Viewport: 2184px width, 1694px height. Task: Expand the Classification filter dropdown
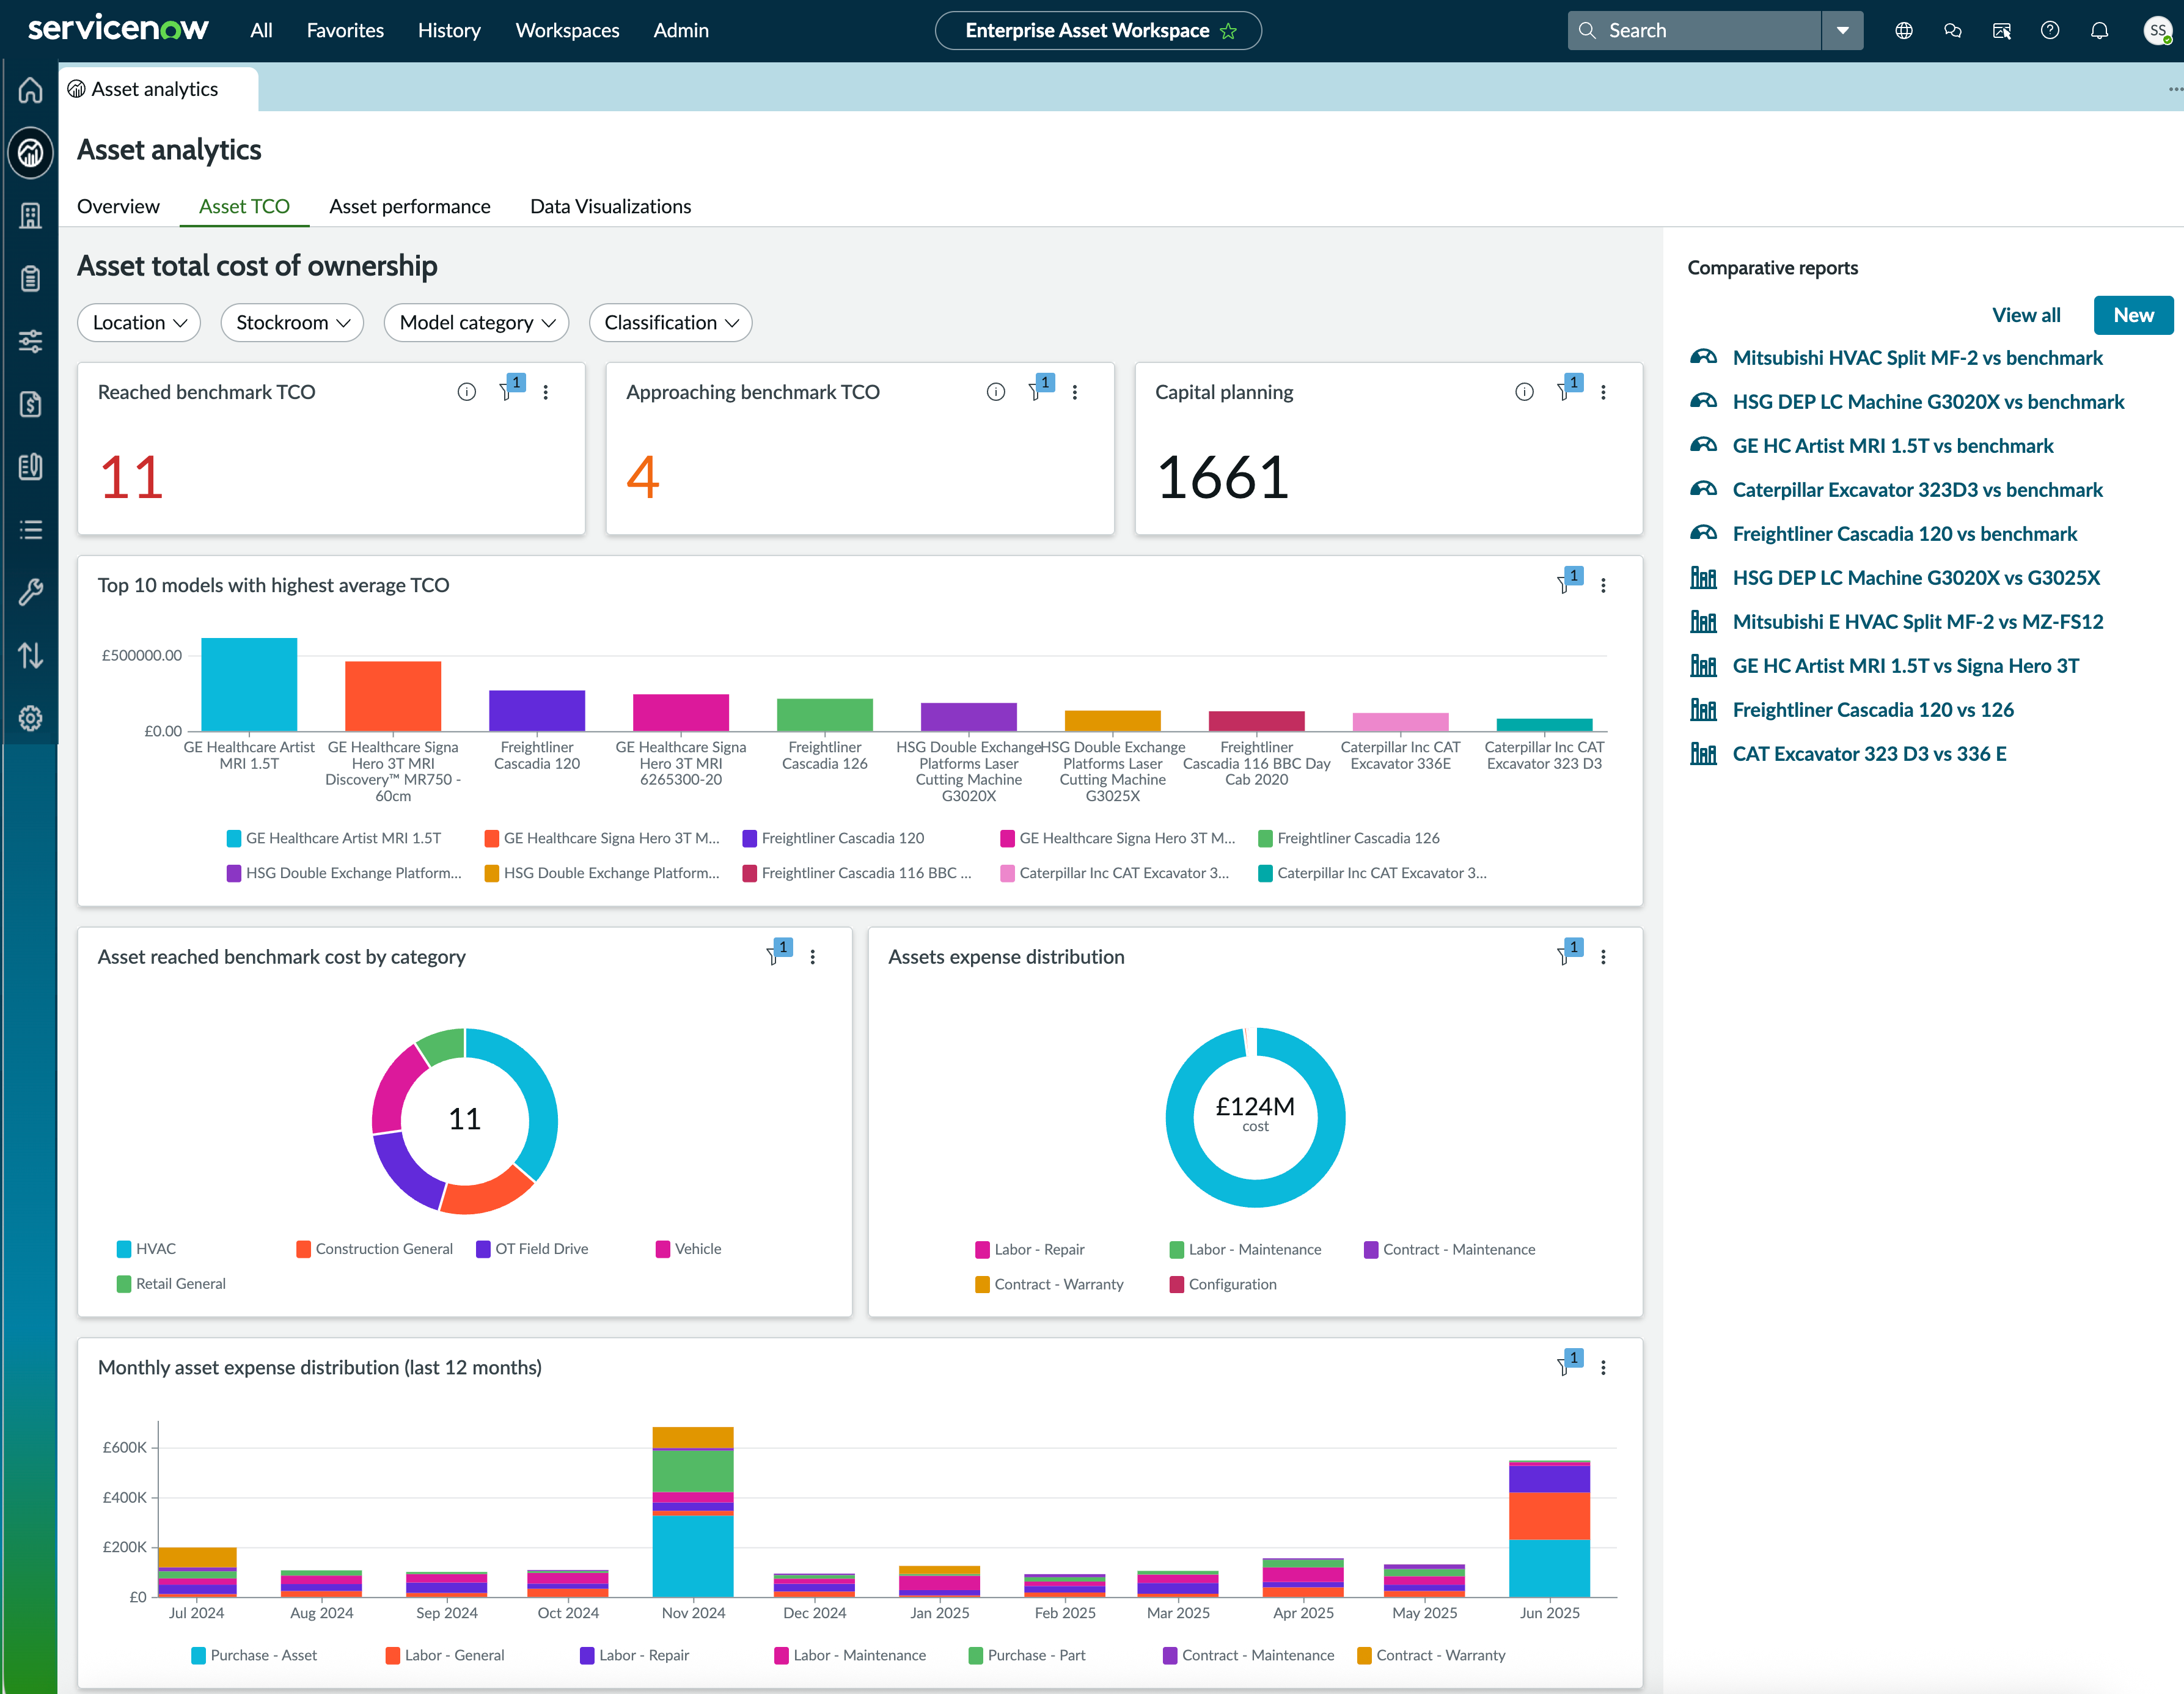tap(671, 323)
